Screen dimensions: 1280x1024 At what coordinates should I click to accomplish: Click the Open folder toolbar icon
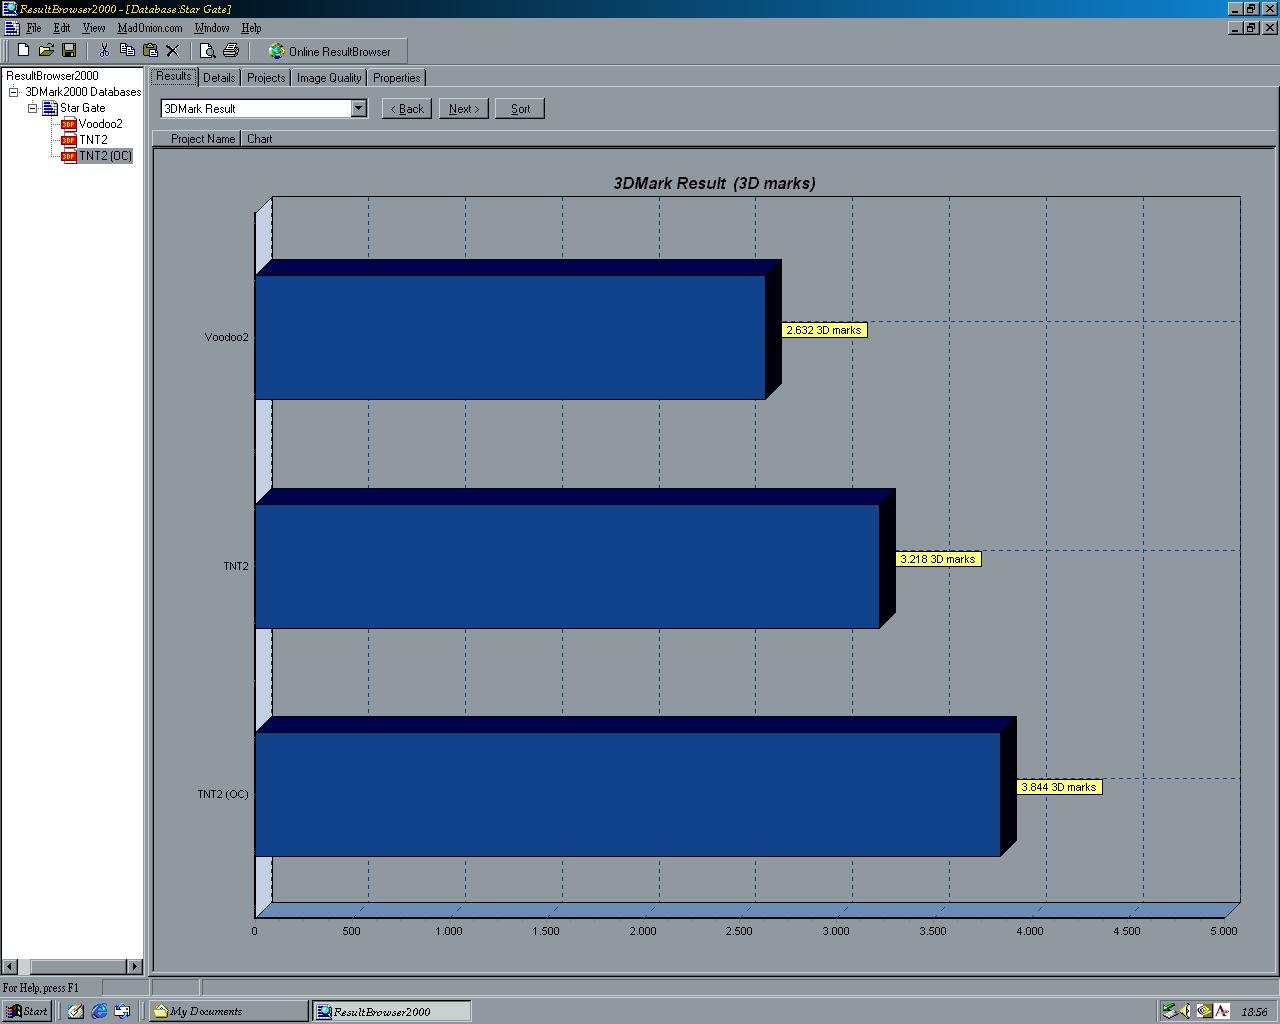(46, 50)
